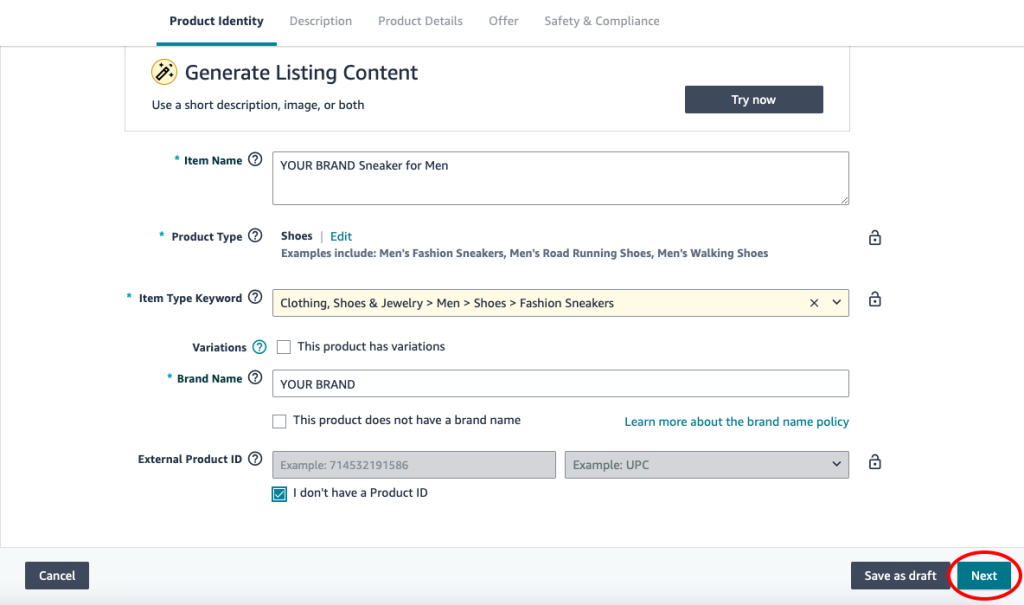1024x605 pixels.
Task: Open the External Product ID type dropdown
Action: tap(706, 465)
